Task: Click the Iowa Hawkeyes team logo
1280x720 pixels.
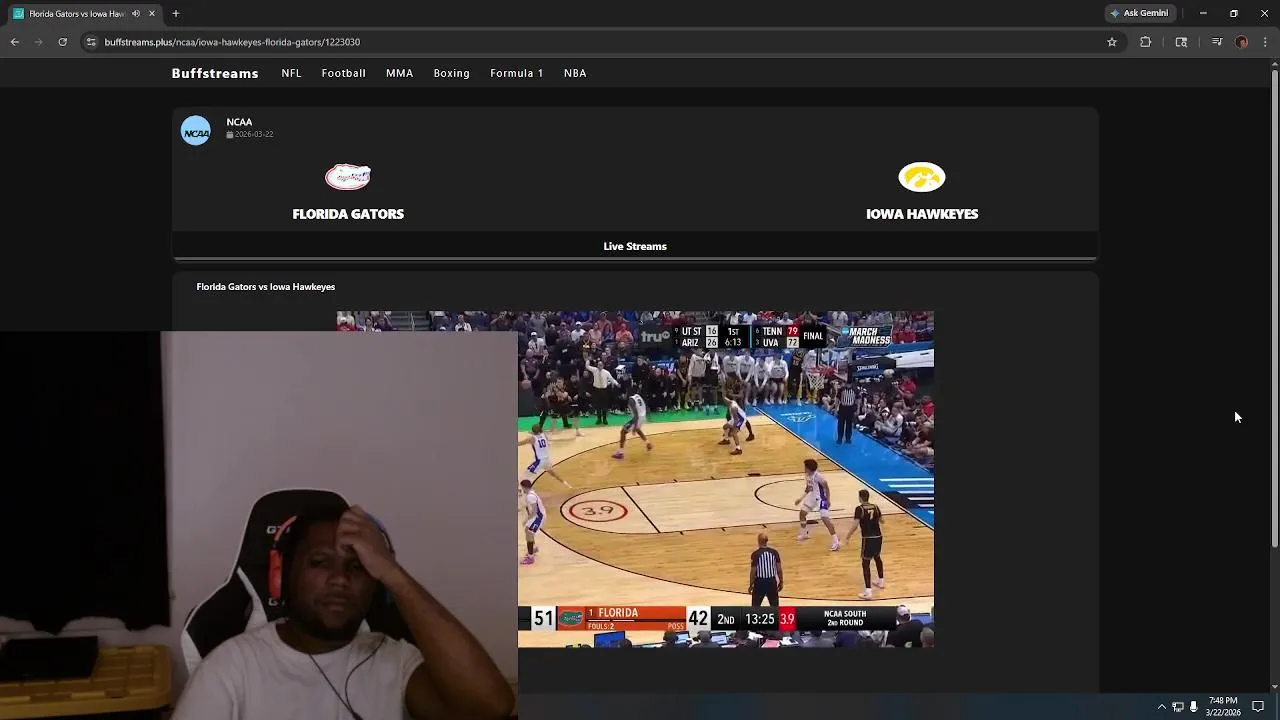Action: pyautogui.click(x=922, y=177)
